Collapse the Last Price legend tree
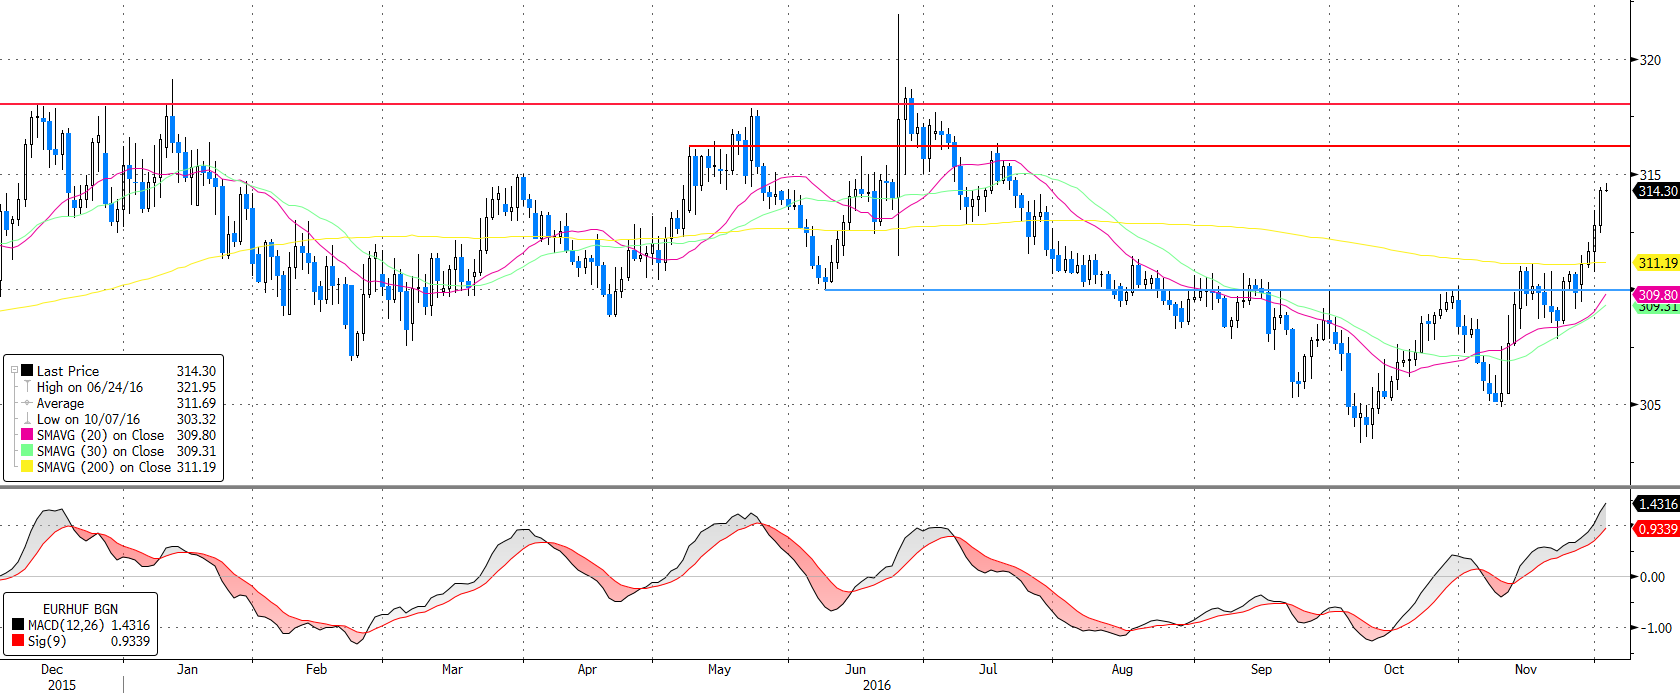This screenshot has height=694, width=1680. (x=14, y=370)
